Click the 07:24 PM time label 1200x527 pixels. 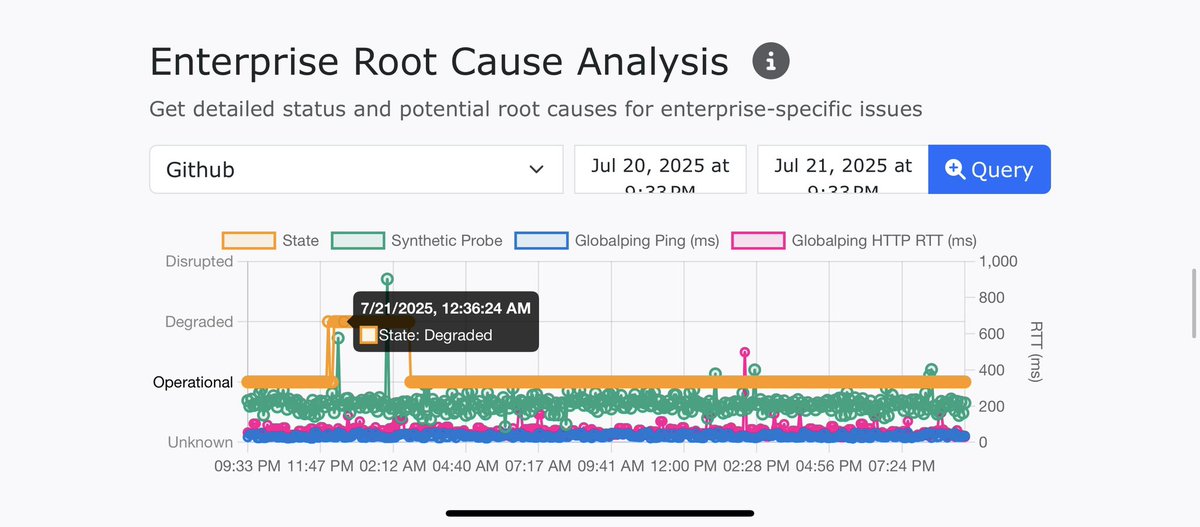[x=902, y=466]
